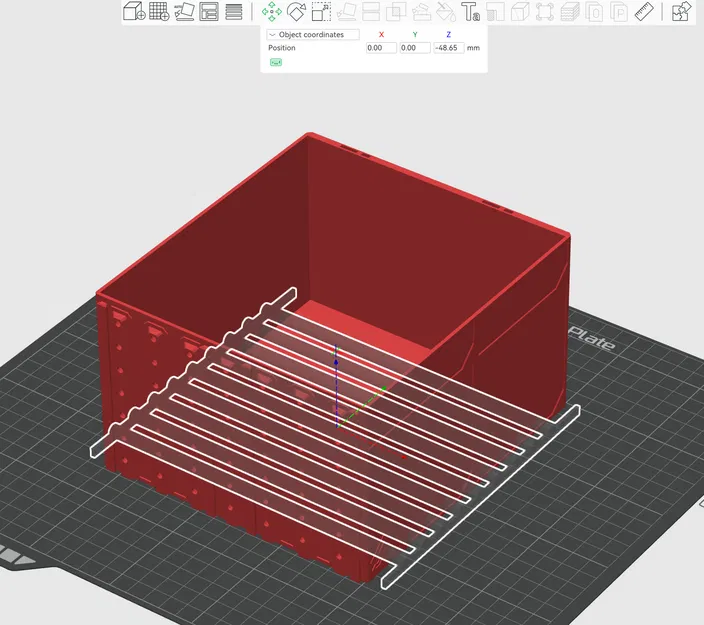Click the Lay on face icon
The width and height of the screenshot is (704, 625).
click(x=346, y=11)
